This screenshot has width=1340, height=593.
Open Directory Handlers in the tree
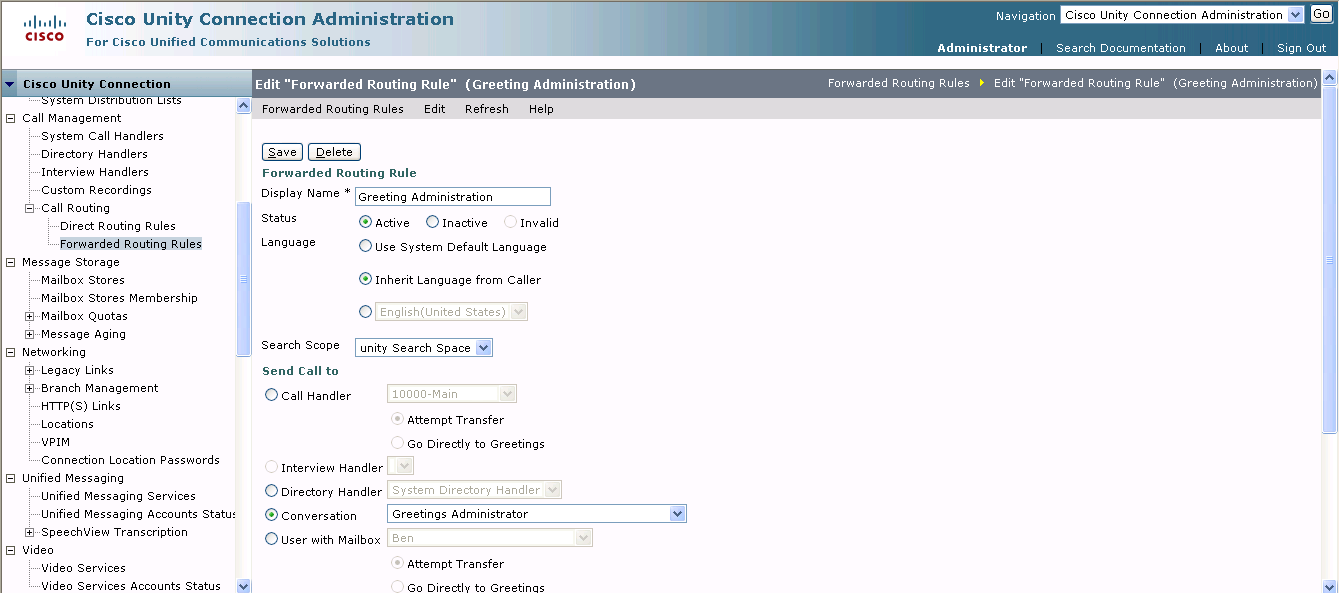tap(94, 154)
